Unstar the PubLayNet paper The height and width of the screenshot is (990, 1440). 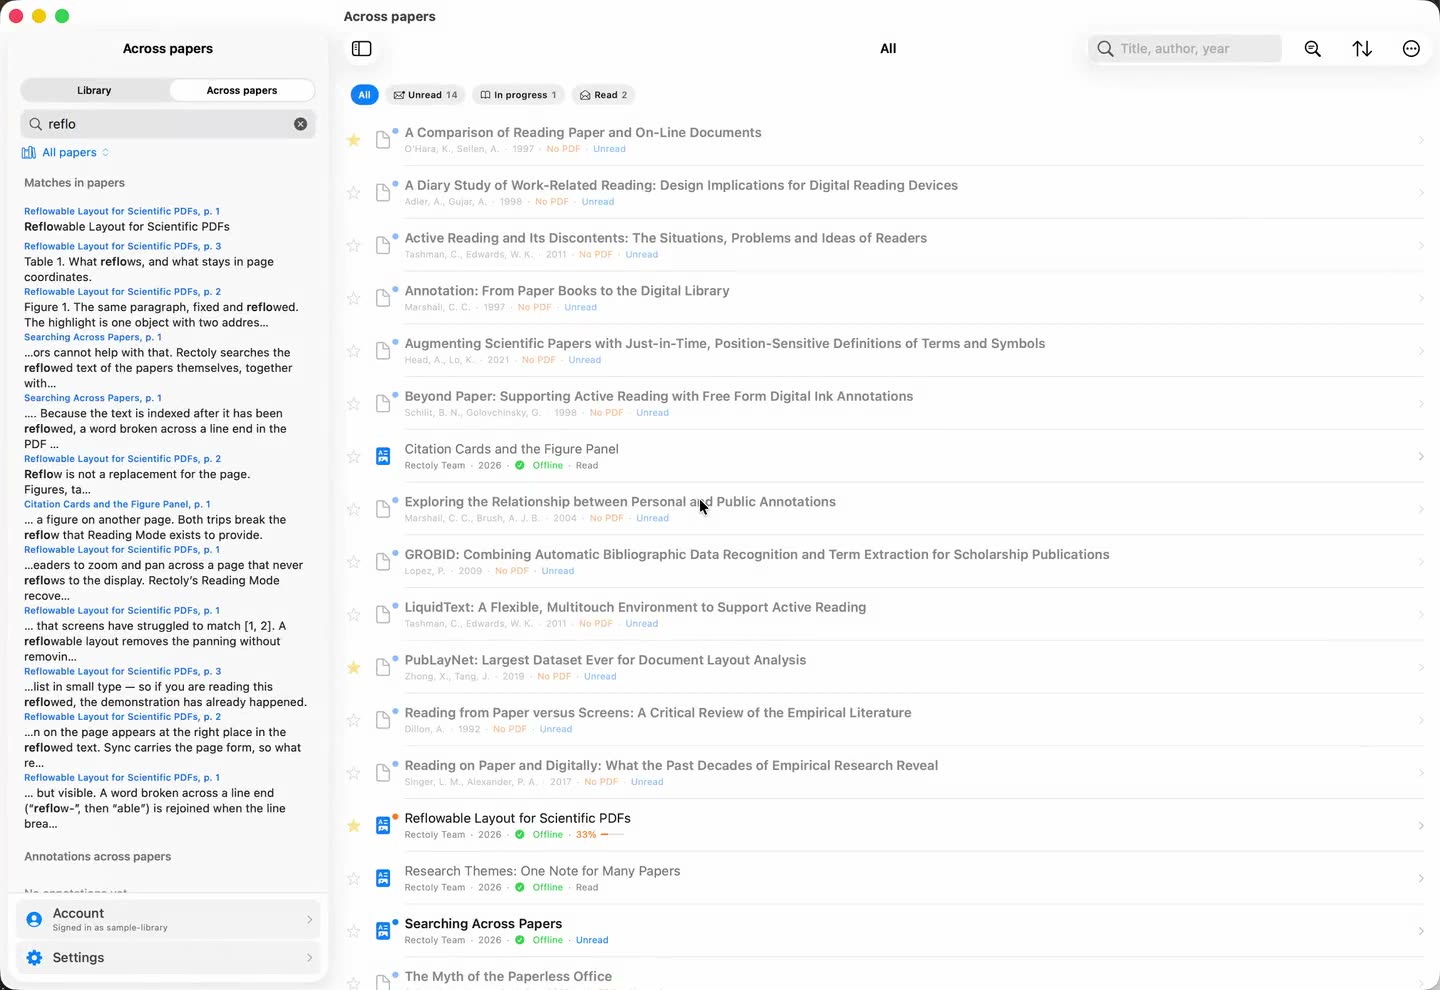(x=353, y=668)
